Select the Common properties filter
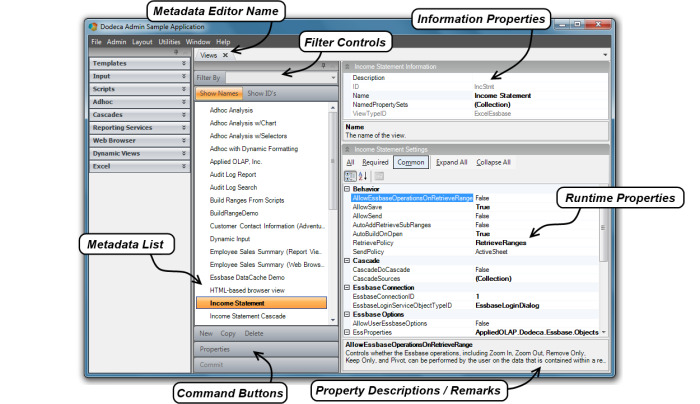Image resolution: width=700 pixels, height=404 pixels. pyautogui.click(x=411, y=162)
